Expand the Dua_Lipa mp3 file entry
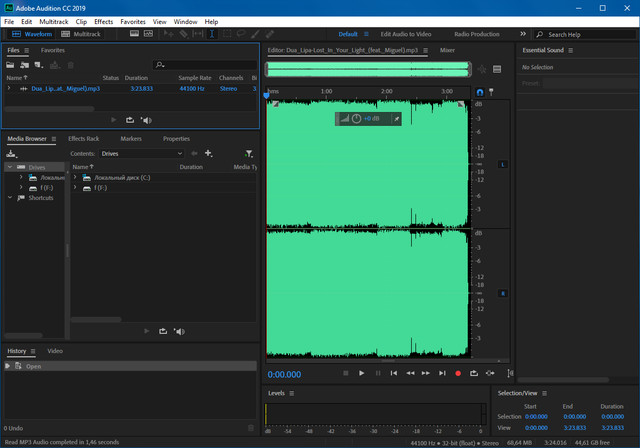The height and width of the screenshot is (448, 640). tap(10, 89)
